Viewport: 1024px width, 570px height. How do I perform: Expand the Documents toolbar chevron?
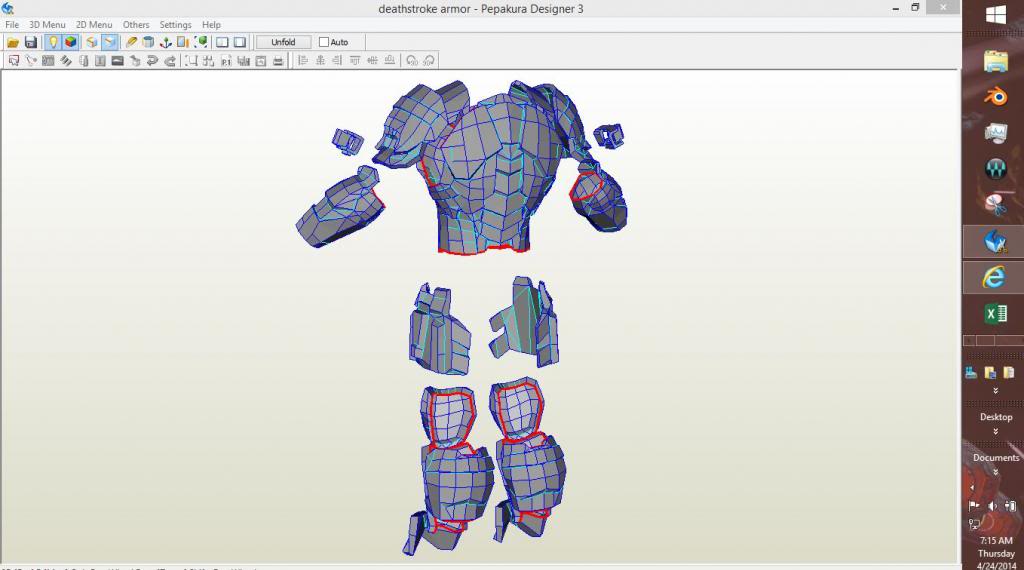tap(995, 472)
